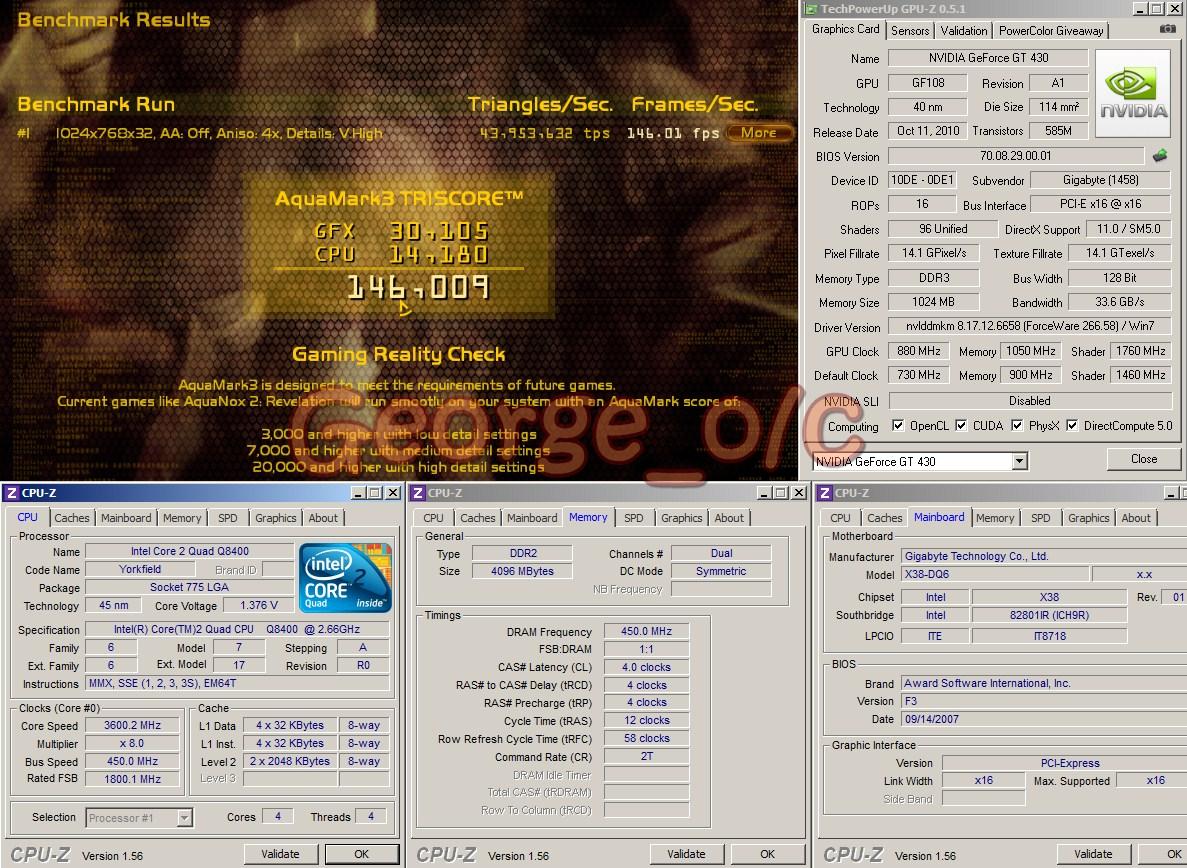The width and height of the screenshot is (1187, 868).
Task: Toggle the DirectCompute 5.0 checkbox
Action: (x=1072, y=425)
